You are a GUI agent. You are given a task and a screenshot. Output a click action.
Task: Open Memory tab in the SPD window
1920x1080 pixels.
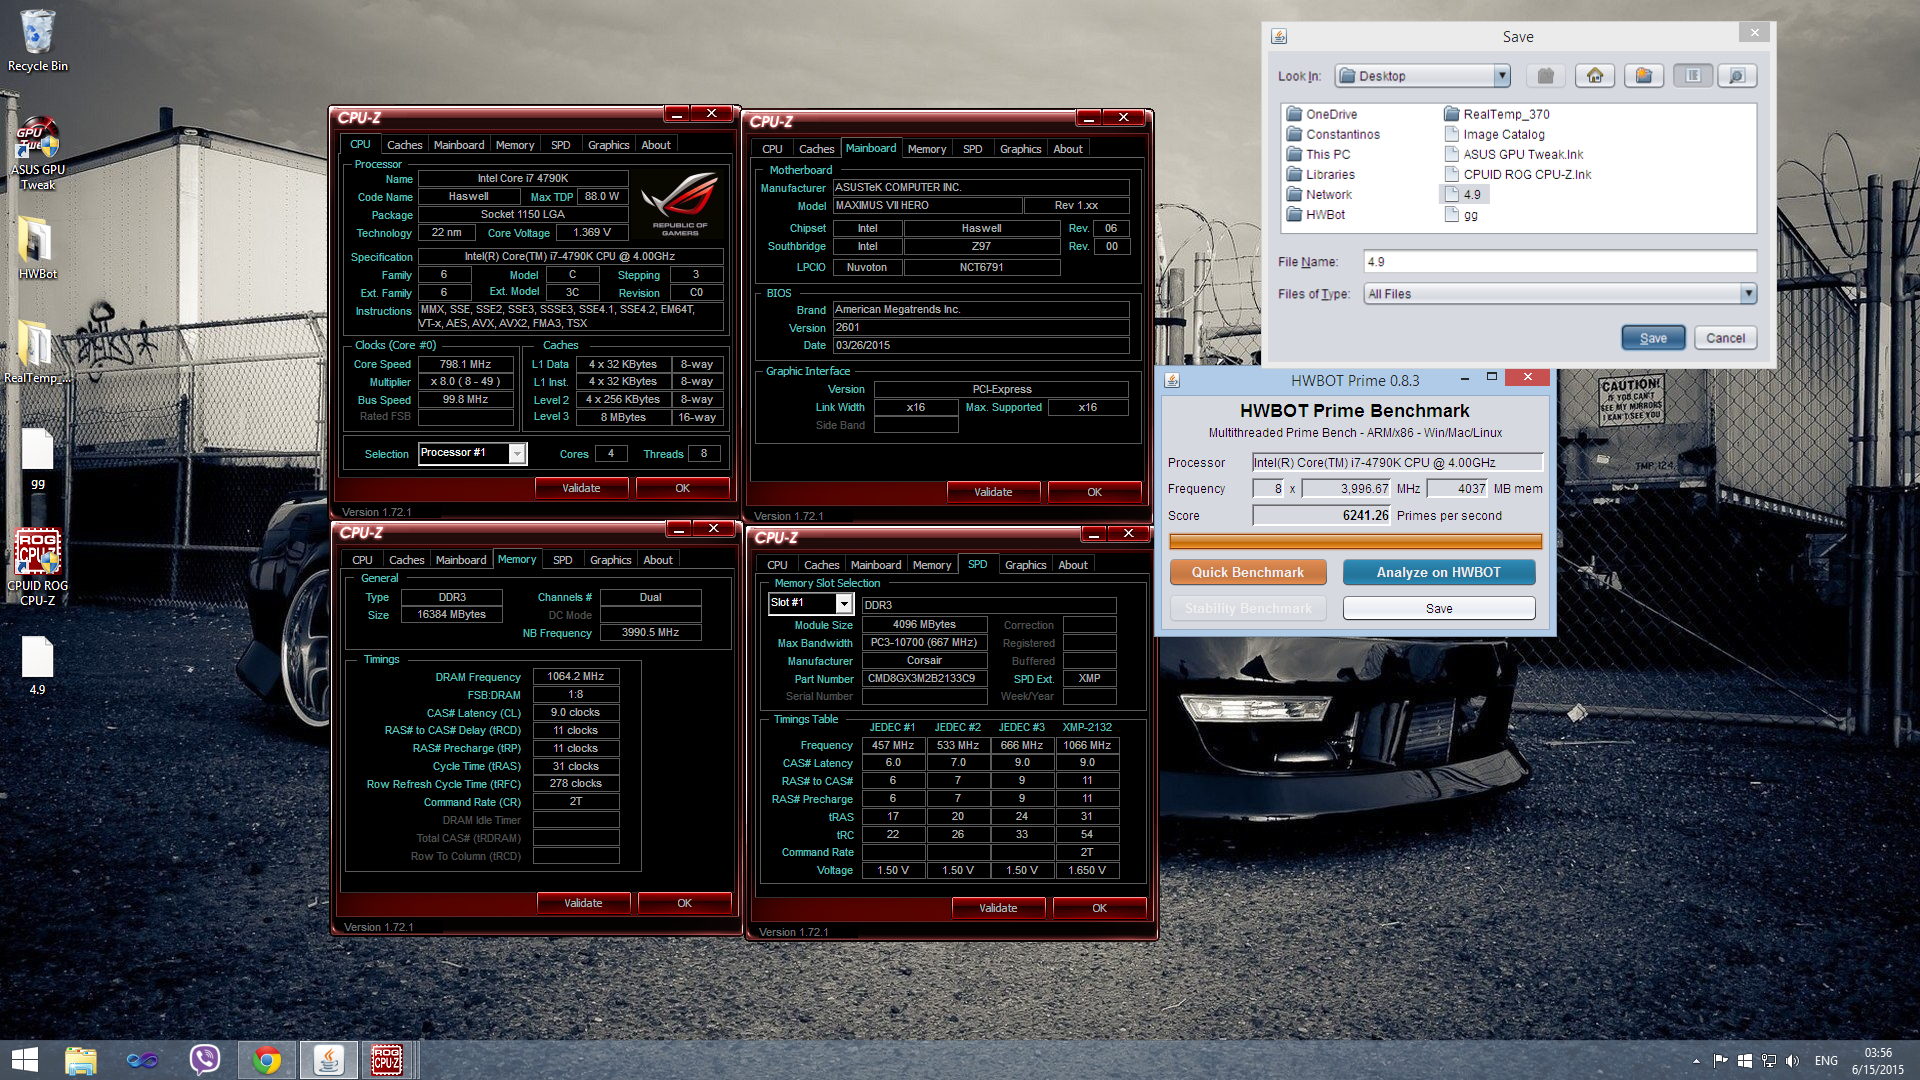coord(931,565)
